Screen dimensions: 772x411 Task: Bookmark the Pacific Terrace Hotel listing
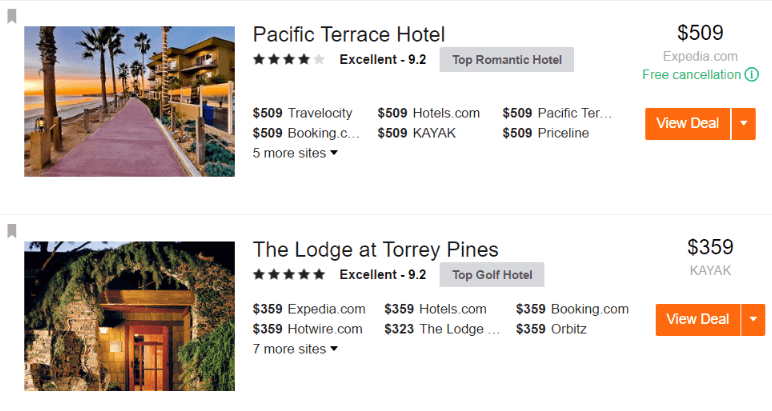click(11, 18)
